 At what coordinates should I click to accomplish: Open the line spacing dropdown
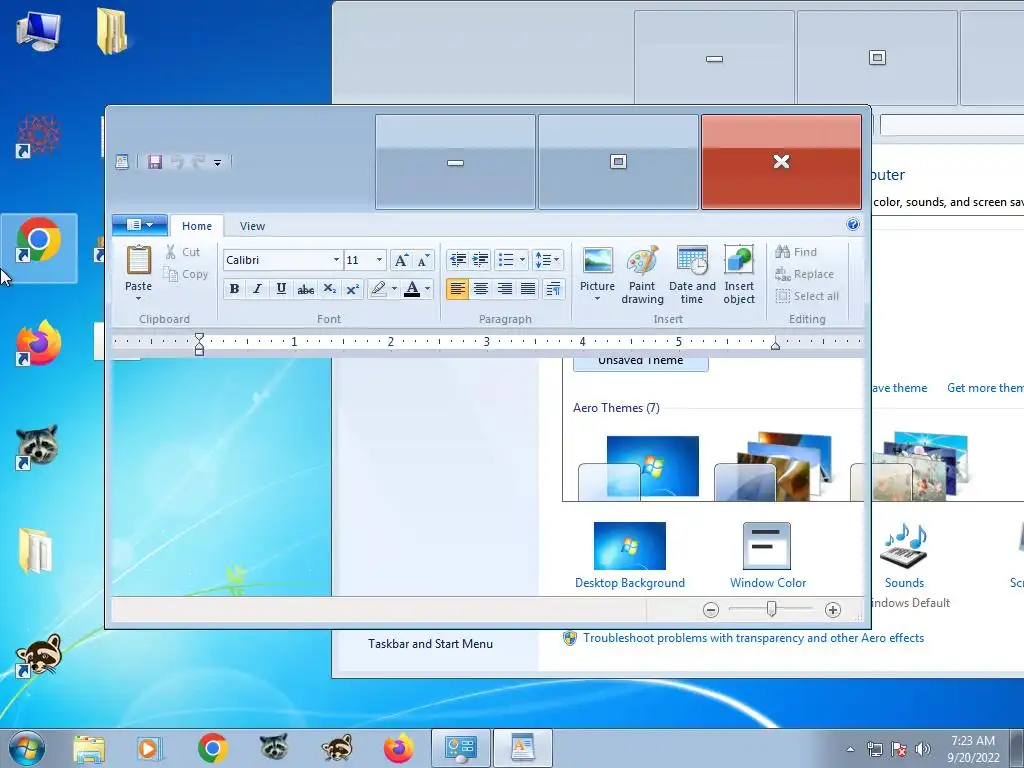pos(547,260)
